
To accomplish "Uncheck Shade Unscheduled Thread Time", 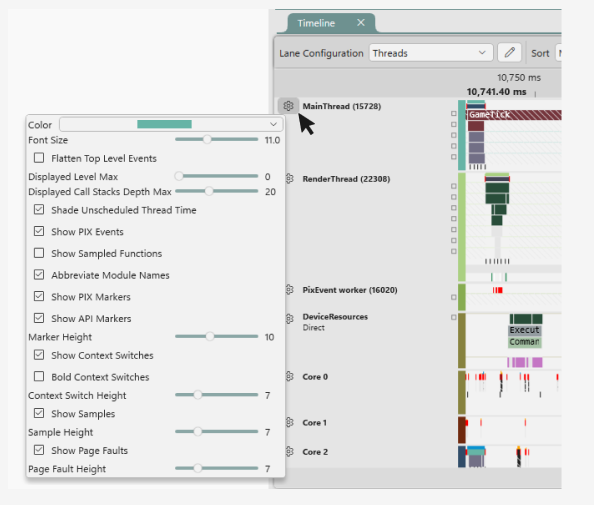I will point(39,210).
